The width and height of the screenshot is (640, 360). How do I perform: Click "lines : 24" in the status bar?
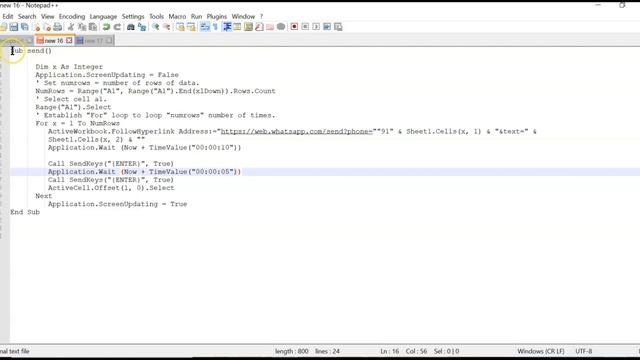pos(327,351)
